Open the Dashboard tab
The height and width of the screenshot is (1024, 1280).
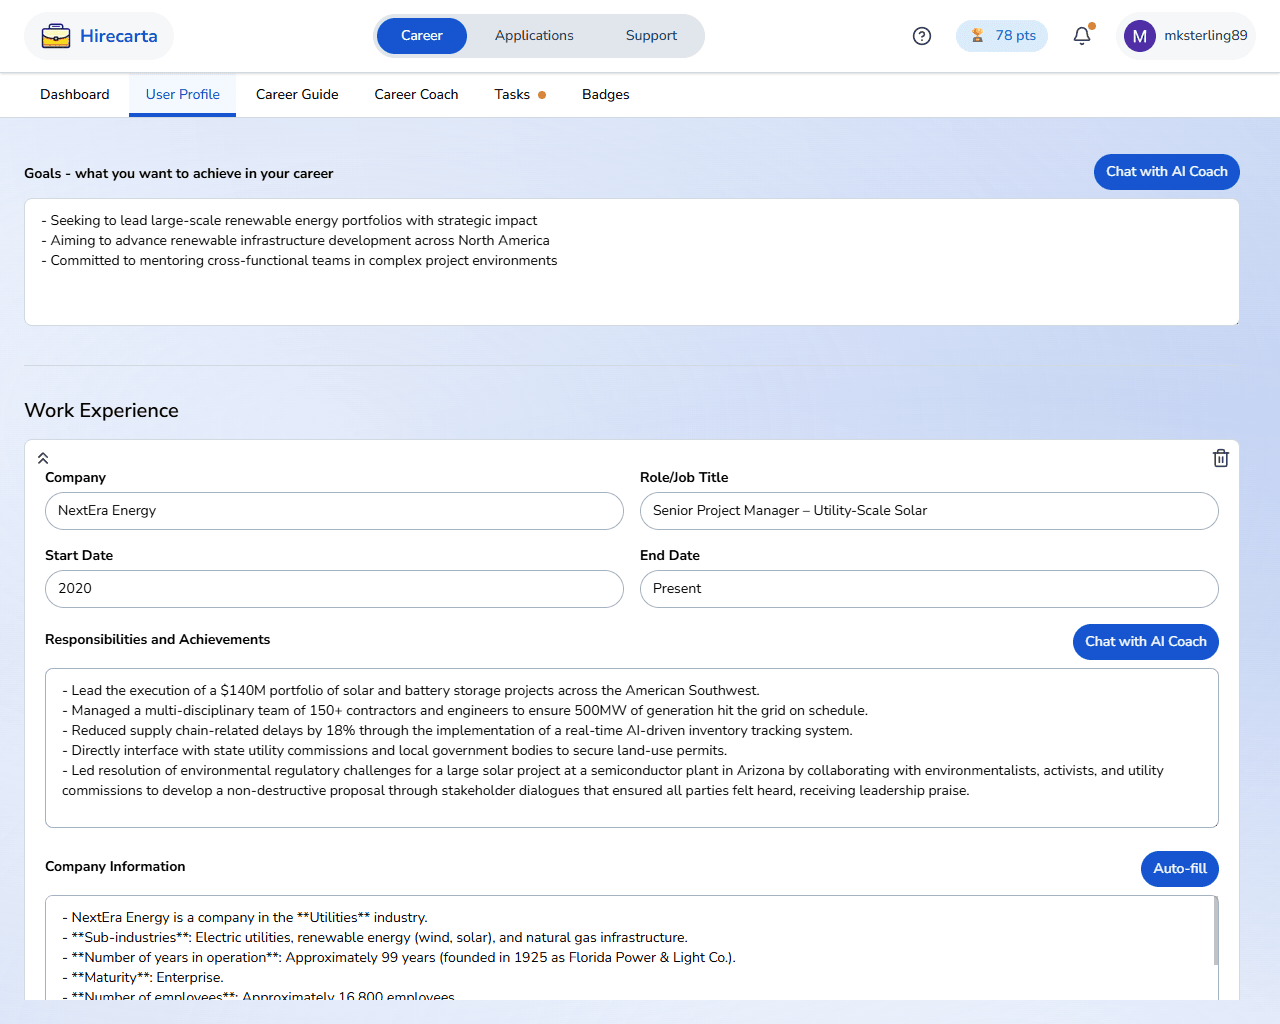coord(75,95)
